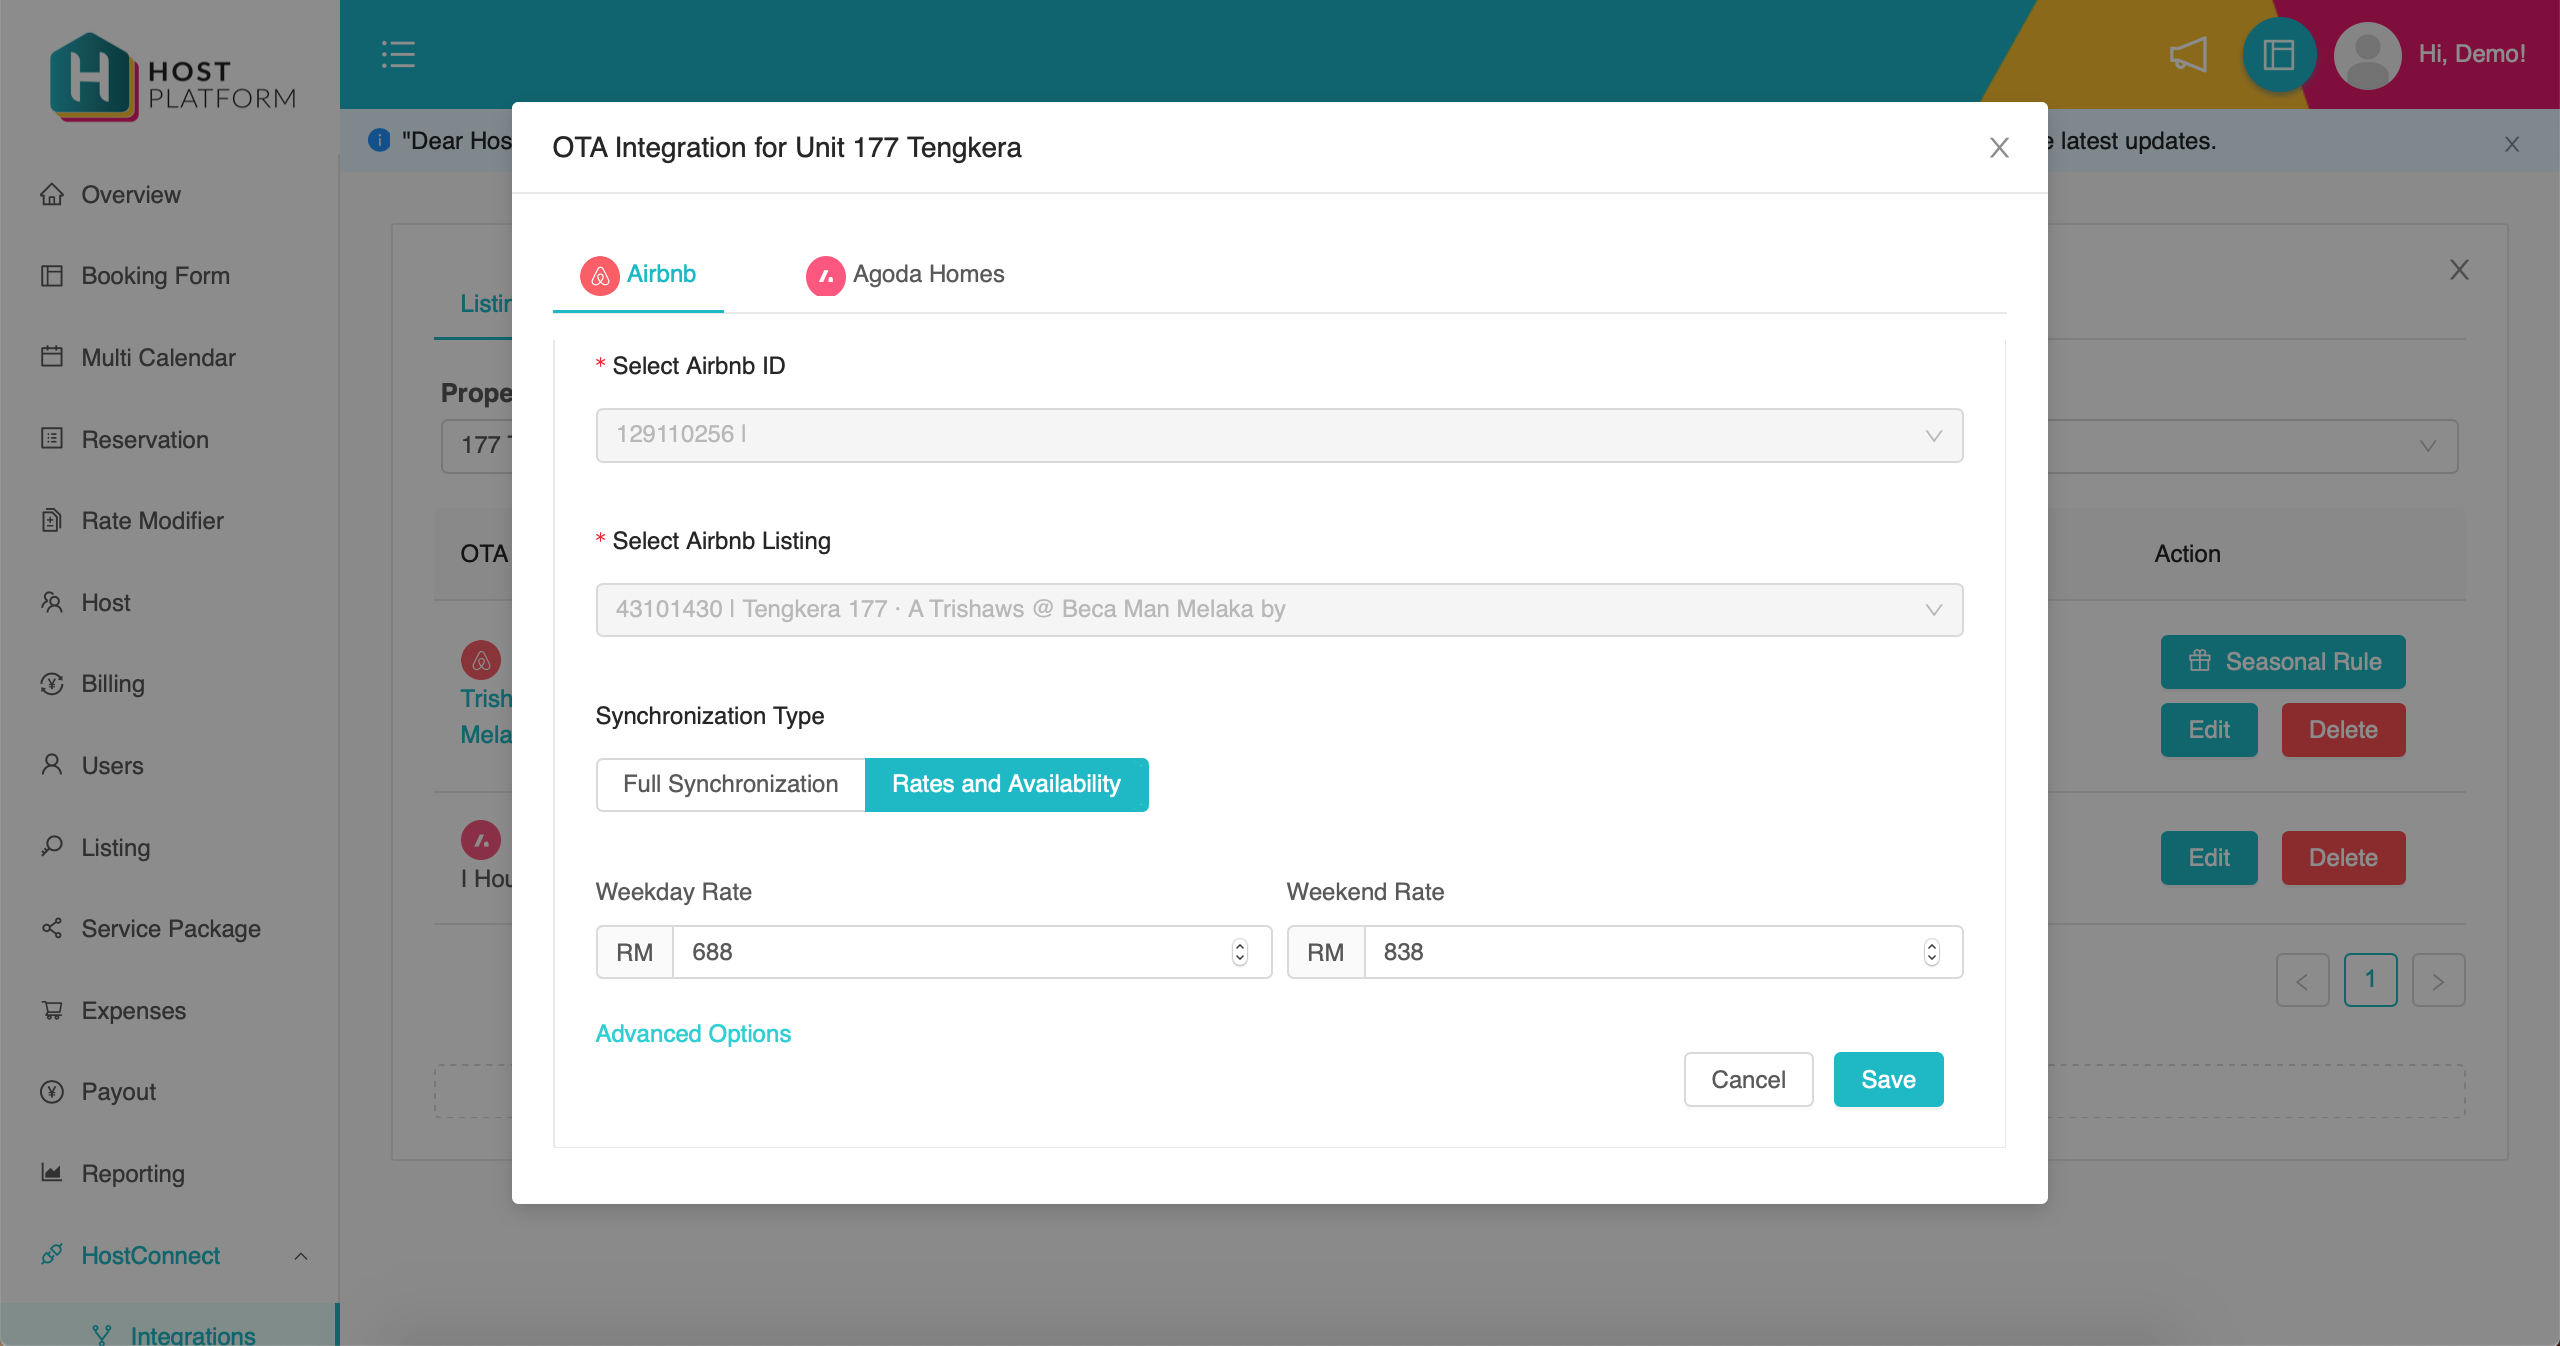Click the Host Platform logo
2560x1346 pixels.
173,77
